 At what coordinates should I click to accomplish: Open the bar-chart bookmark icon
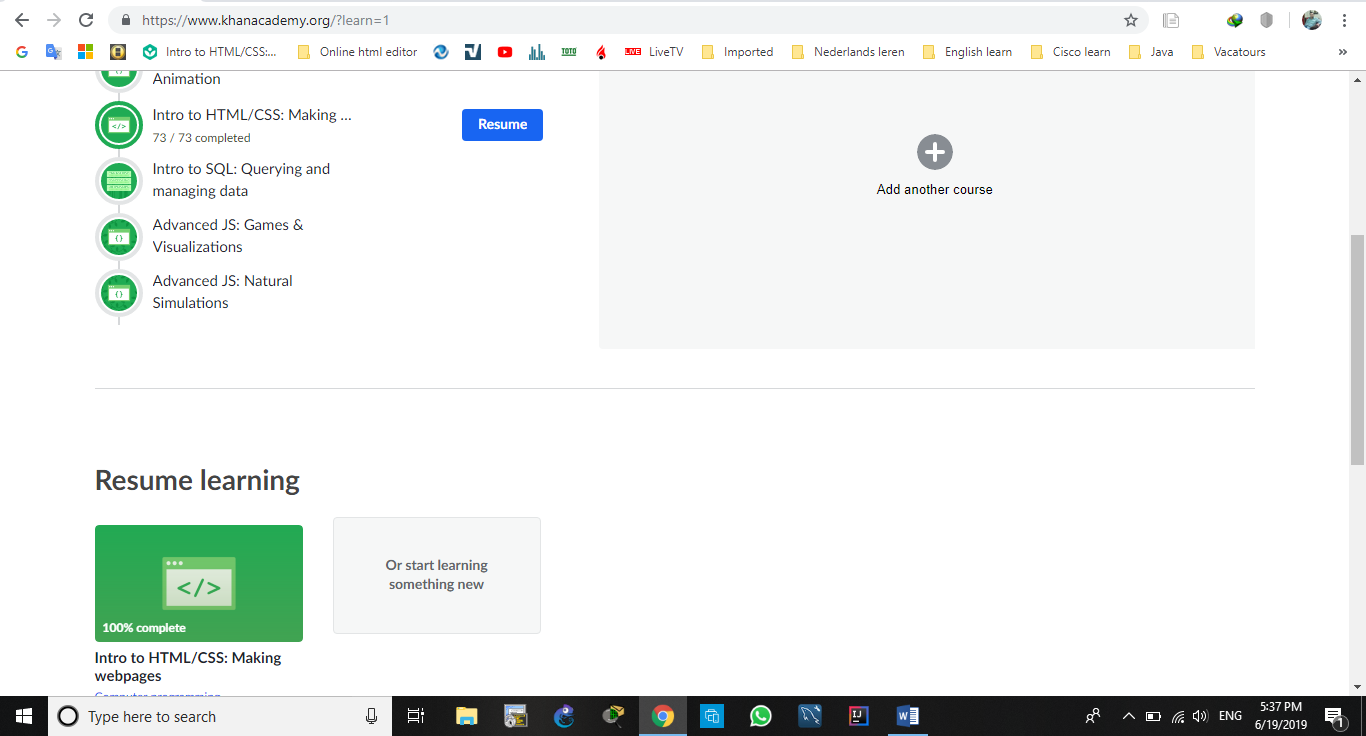pyautogui.click(x=537, y=52)
